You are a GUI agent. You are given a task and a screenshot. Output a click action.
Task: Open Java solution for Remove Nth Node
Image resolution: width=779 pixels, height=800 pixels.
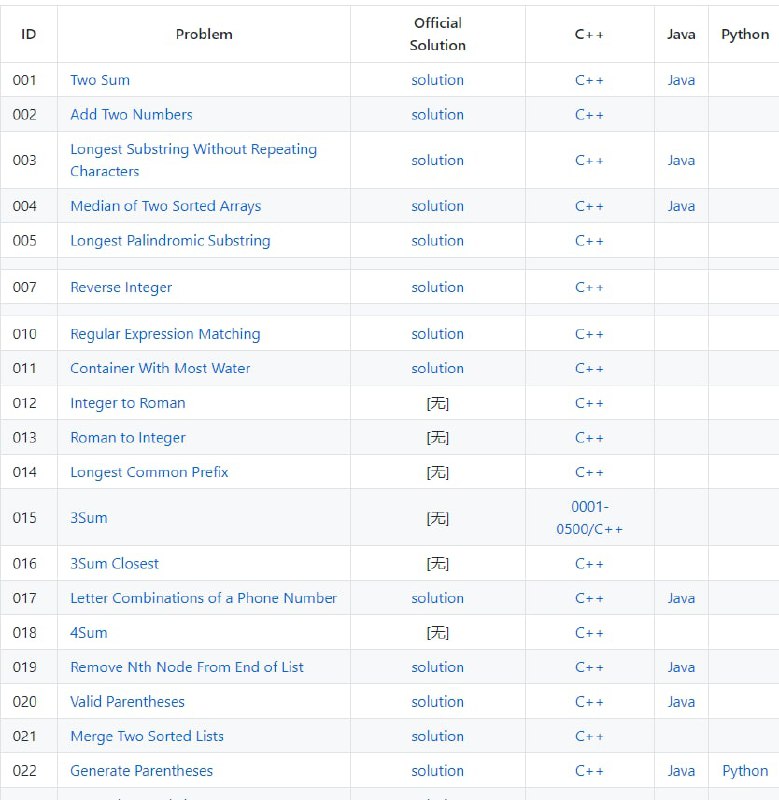tap(681, 668)
